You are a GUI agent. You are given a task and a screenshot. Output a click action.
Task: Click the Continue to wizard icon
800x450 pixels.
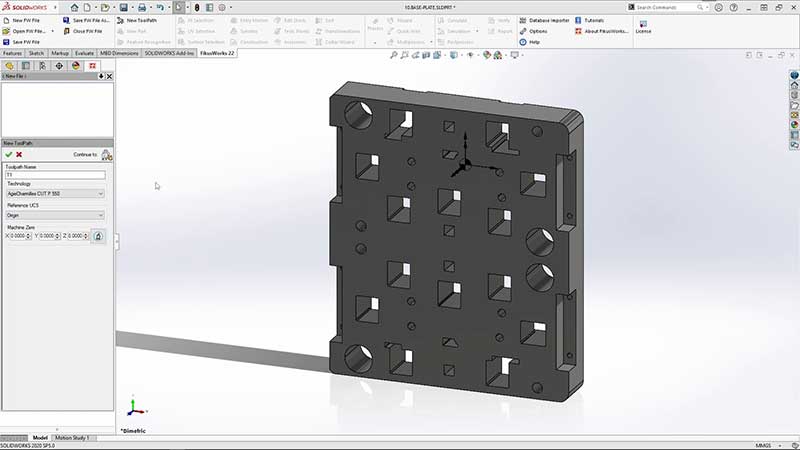pos(106,155)
